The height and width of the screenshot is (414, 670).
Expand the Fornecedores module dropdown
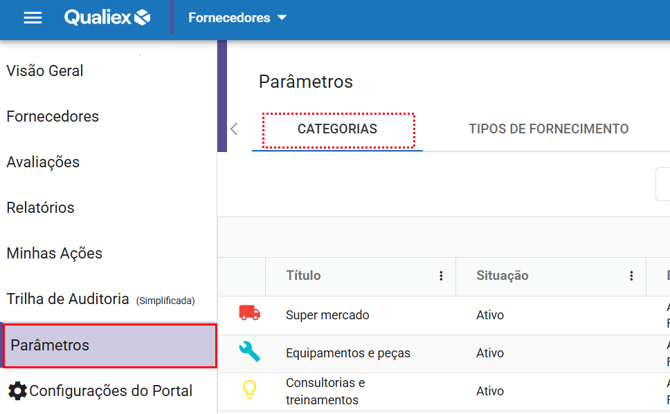point(237,18)
